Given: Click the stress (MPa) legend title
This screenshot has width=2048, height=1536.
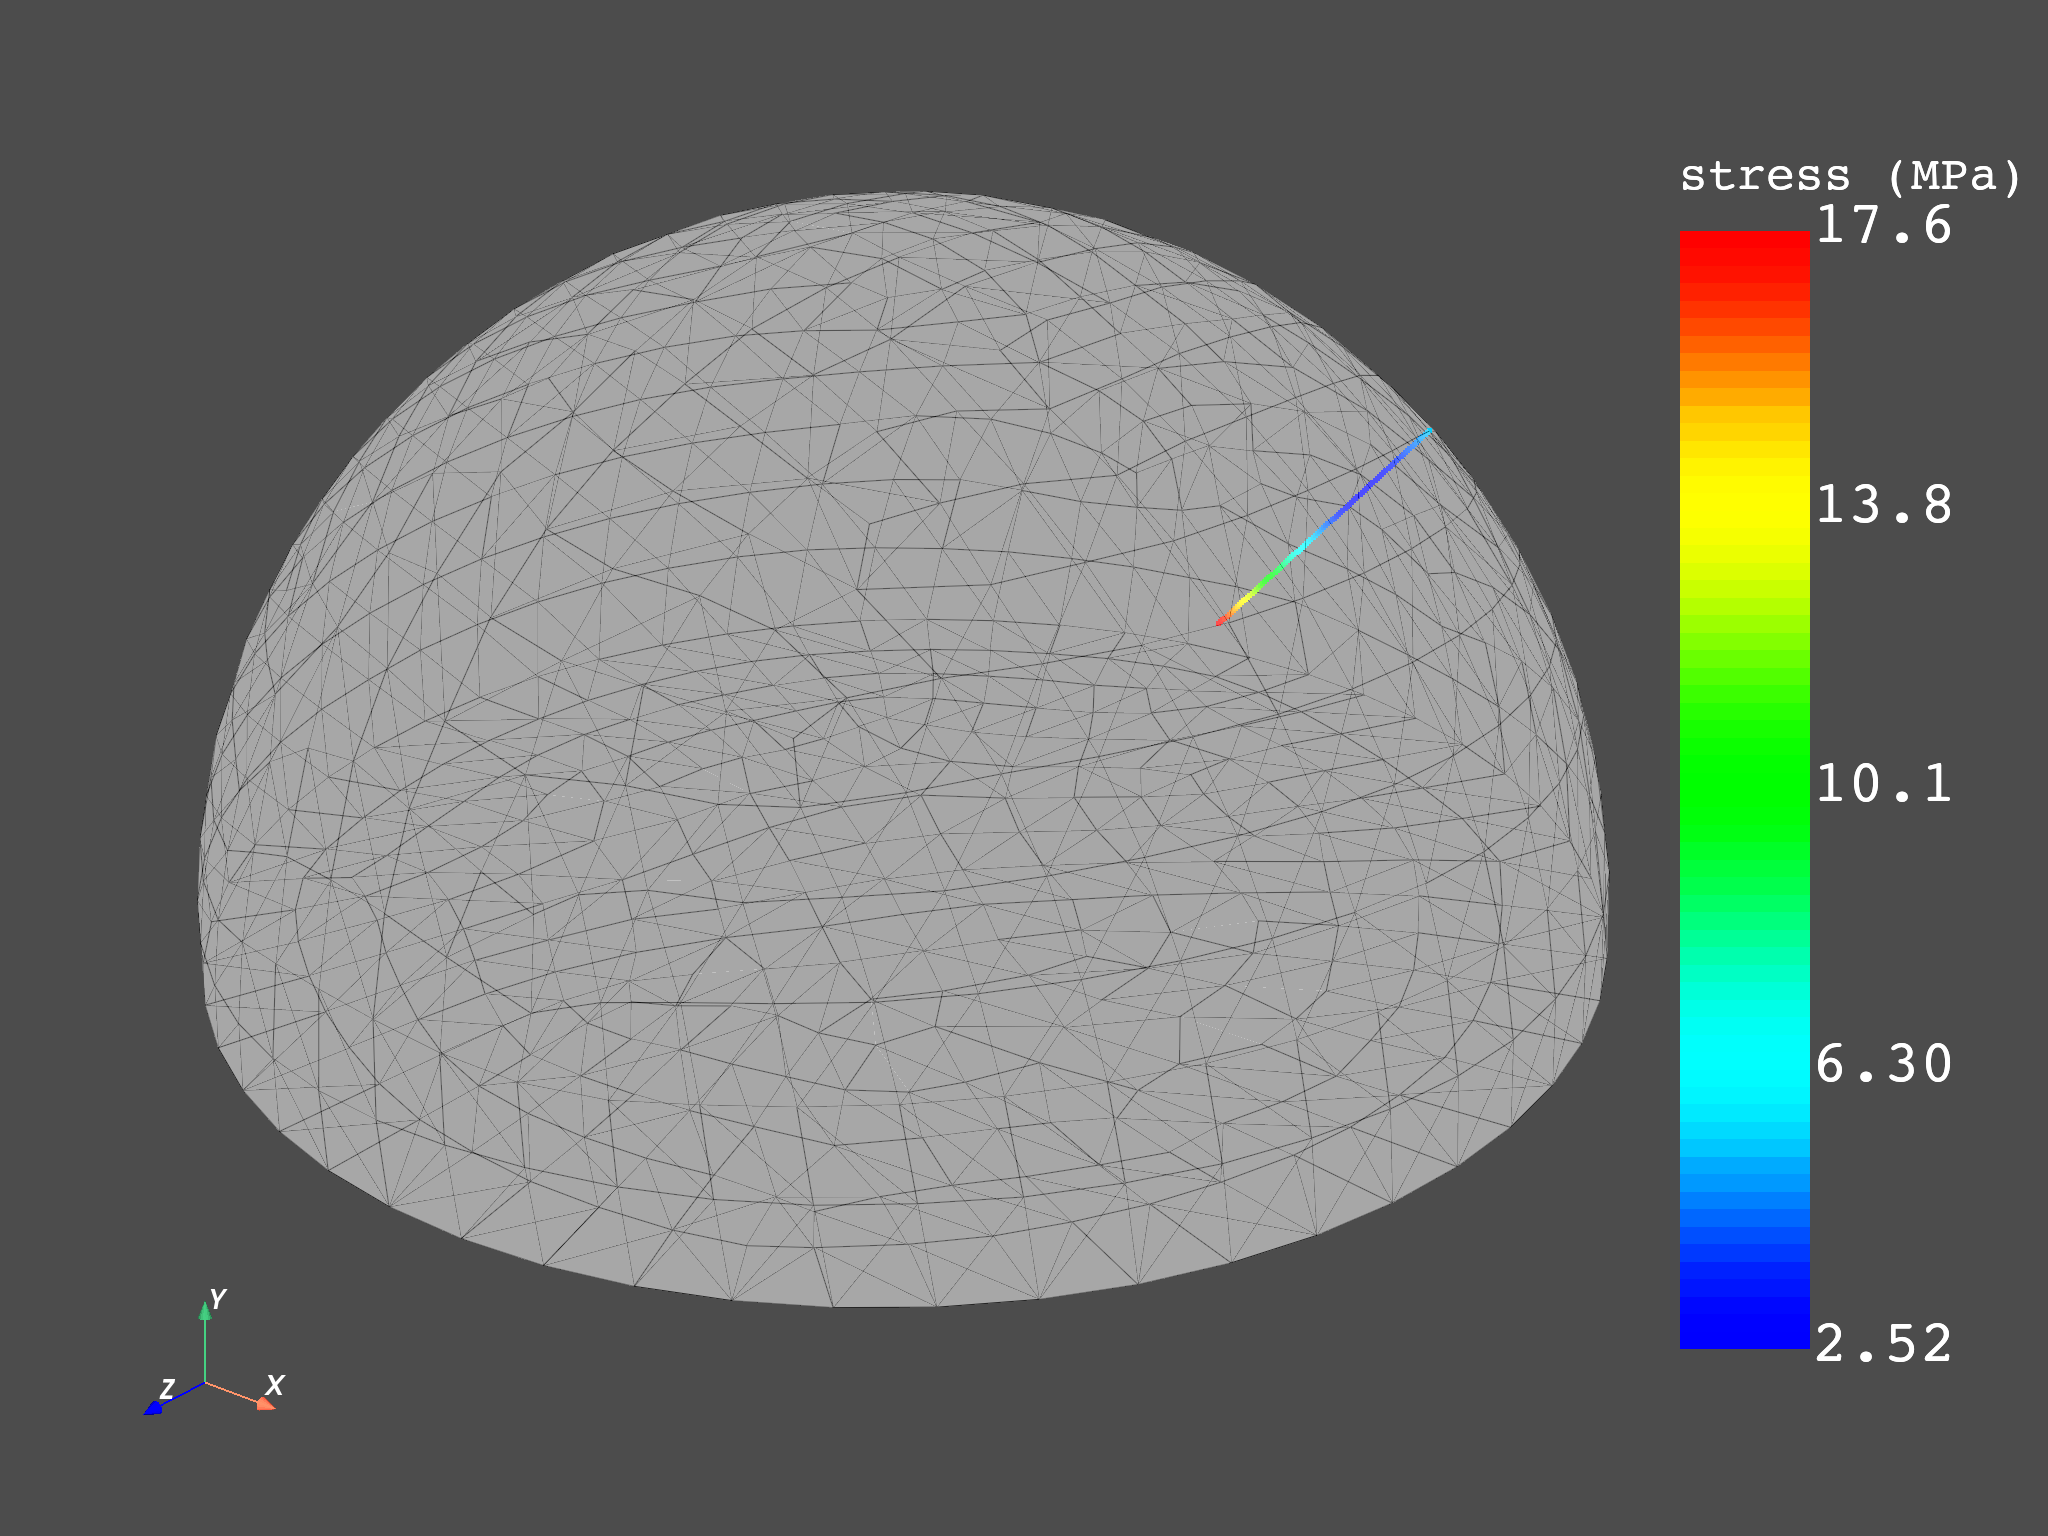Looking at the screenshot, I should [1850, 177].
